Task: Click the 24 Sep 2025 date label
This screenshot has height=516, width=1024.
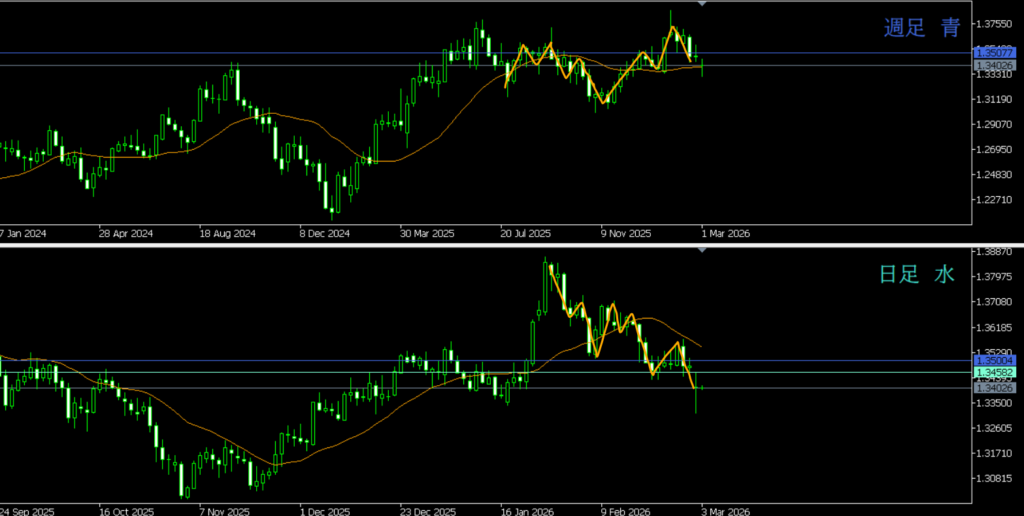Action: click(25, 508)
